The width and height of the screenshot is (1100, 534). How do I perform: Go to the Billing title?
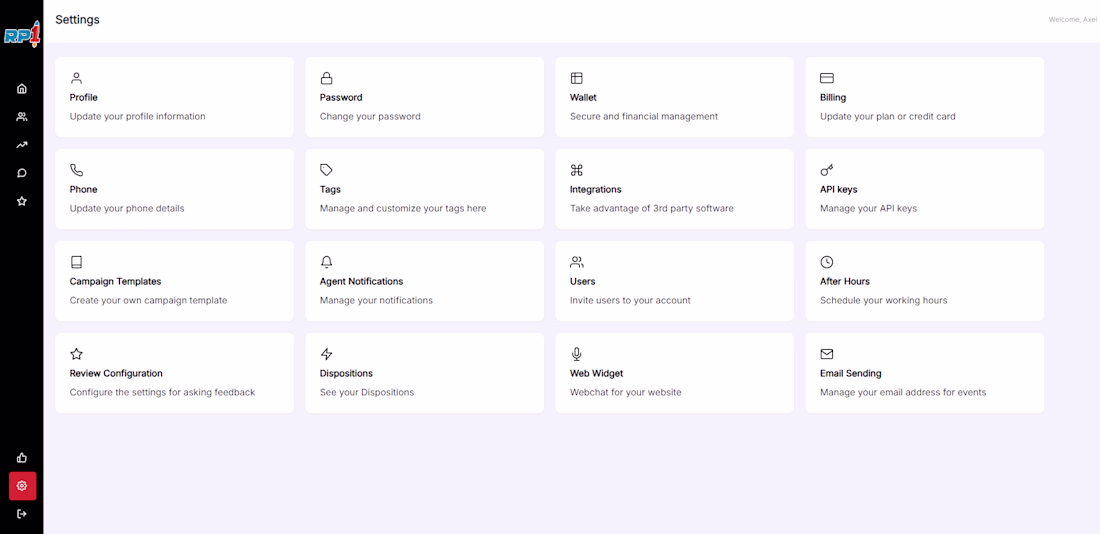[833, 98]
